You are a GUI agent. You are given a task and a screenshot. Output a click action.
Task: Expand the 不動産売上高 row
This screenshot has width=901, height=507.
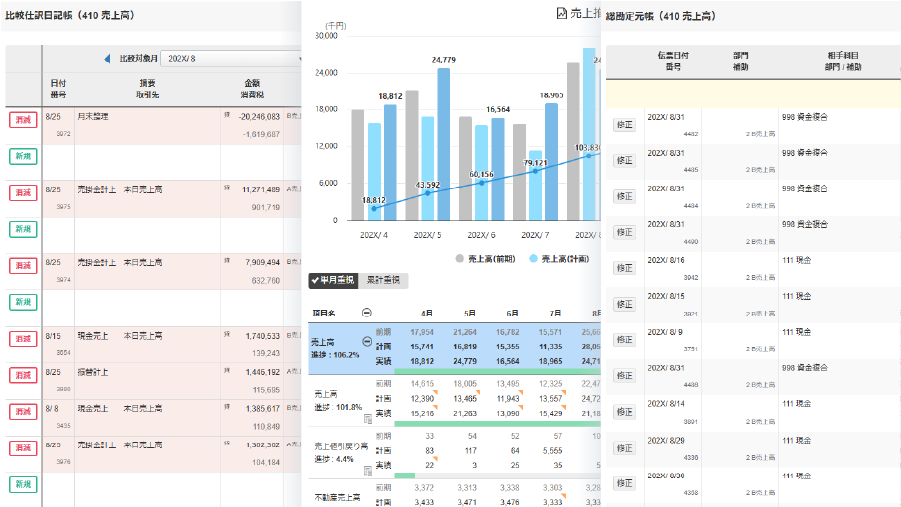point(335,497)
